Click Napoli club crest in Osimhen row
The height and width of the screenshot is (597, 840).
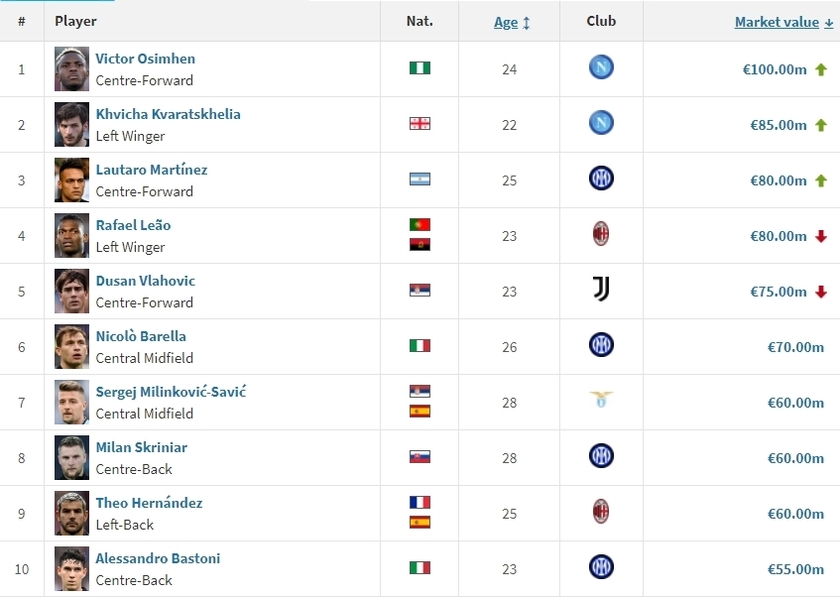pos(601,68)
